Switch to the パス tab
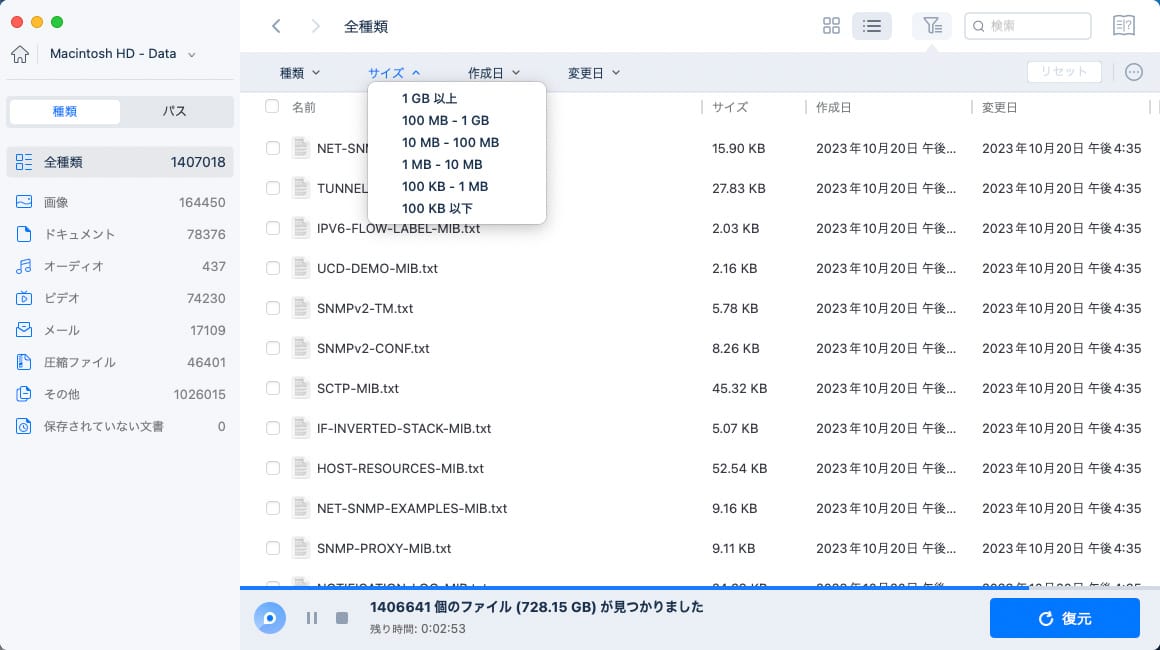This screenshot has width=1160, height=650. (x=175, y=112)
